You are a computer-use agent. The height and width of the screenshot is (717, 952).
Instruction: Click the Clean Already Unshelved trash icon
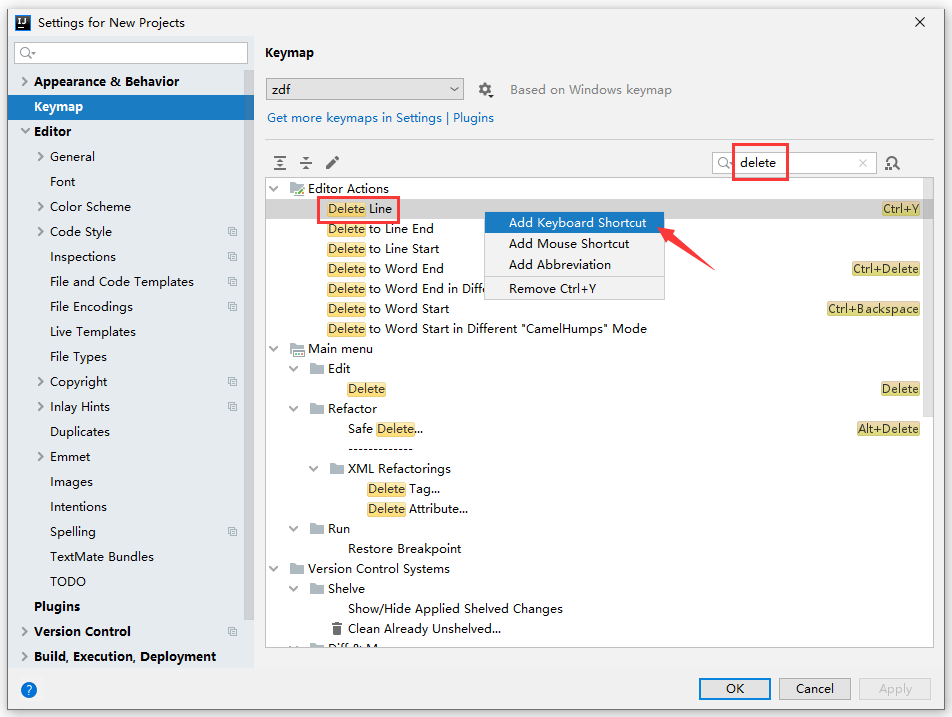[x=337, y=629]
